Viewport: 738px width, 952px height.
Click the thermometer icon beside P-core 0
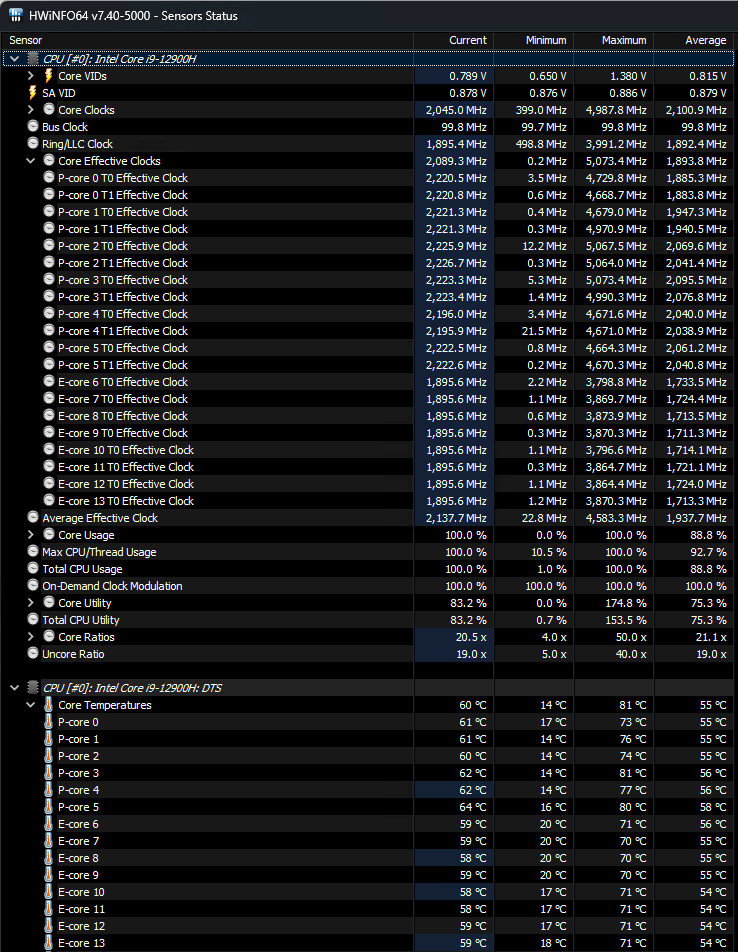coord(49,722)
